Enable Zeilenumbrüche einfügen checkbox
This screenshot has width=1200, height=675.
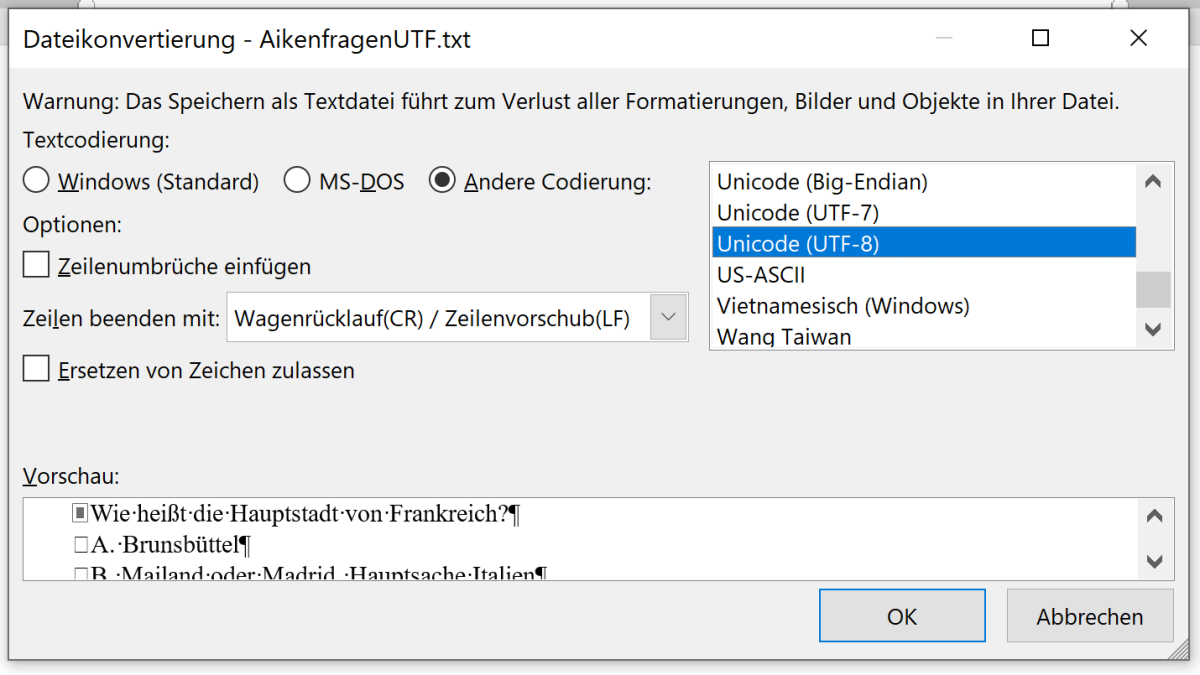pyautogui.click(x=37, y=266)
